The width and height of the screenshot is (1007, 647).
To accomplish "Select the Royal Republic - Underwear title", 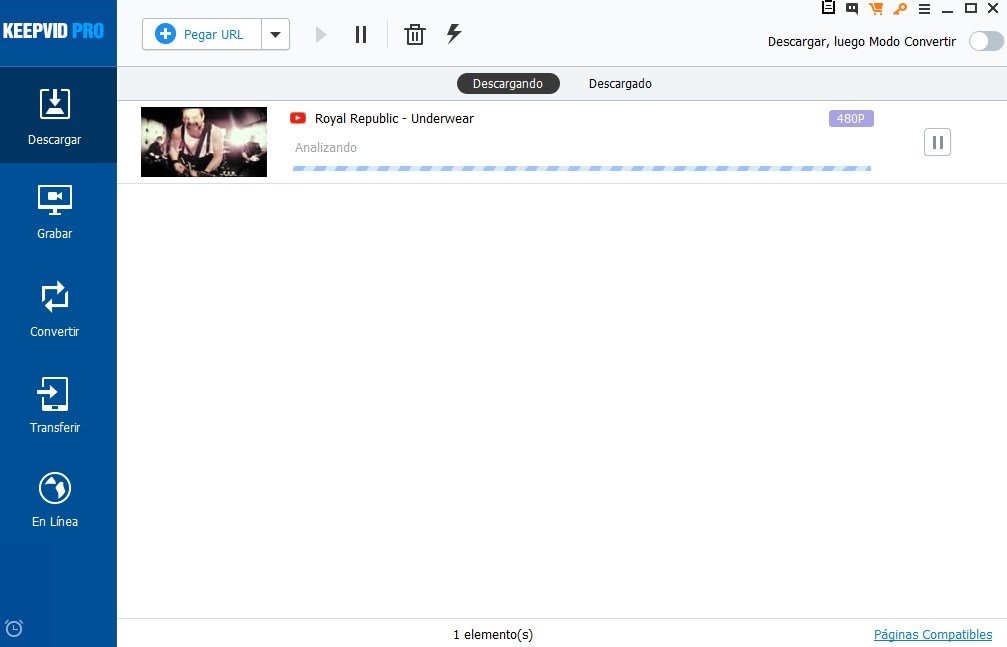I will pyautogui.click(x=394, y=118).
